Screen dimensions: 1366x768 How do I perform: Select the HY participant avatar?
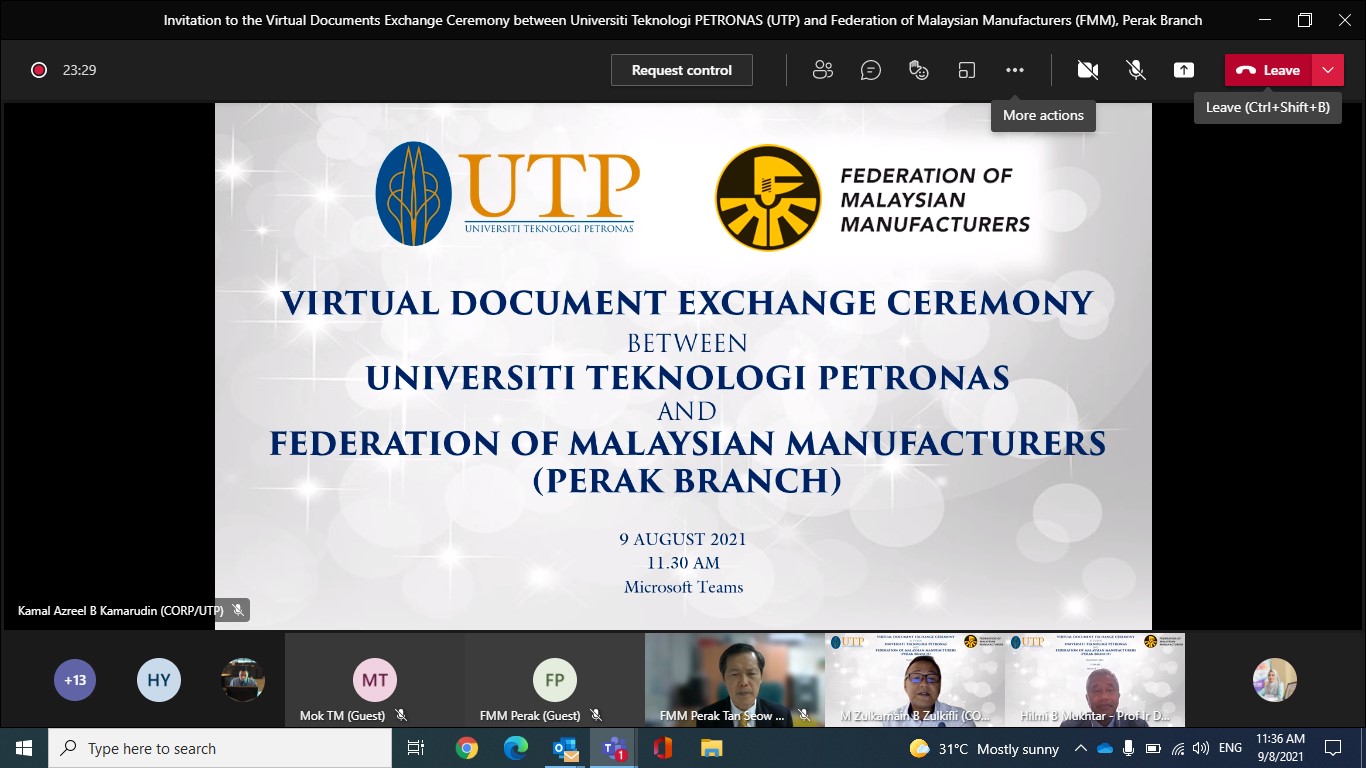tap(159, 680)
